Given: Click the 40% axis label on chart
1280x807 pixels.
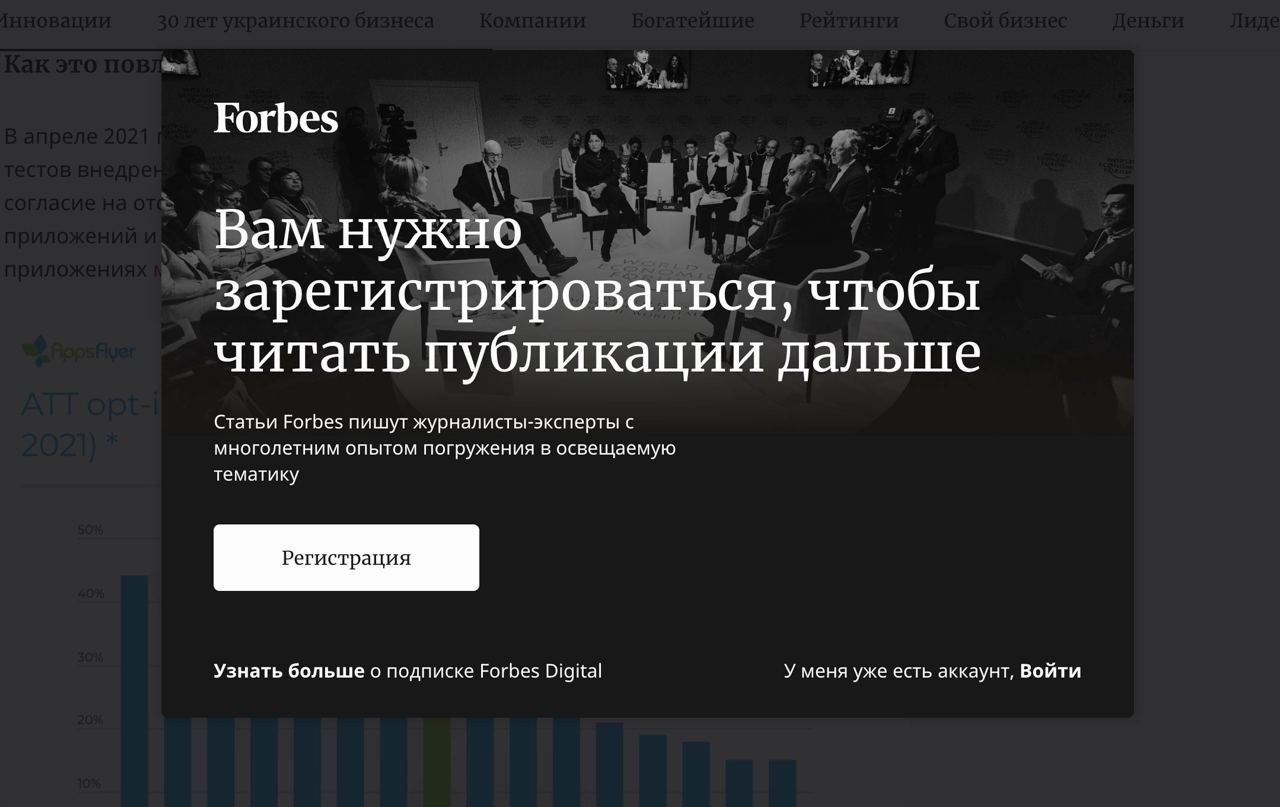Looking at the screenshot, I should (90, 593).
